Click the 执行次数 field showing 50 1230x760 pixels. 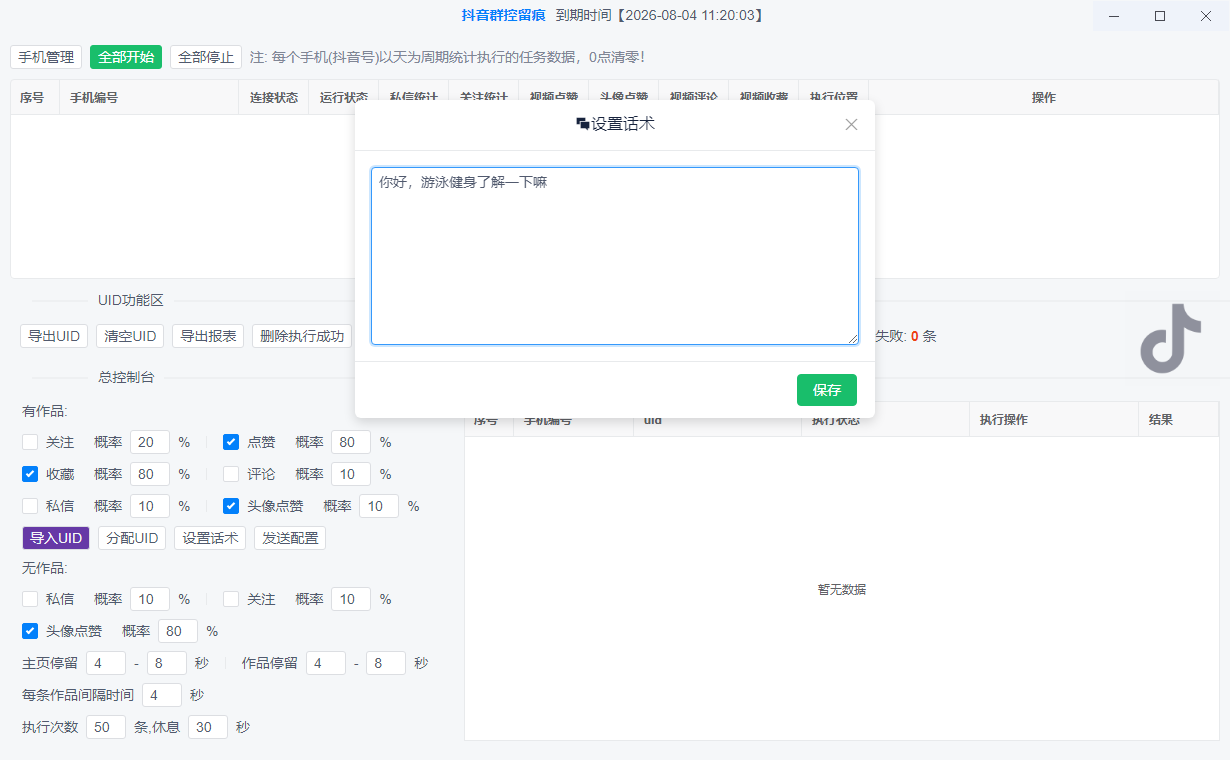pos(106,727)
